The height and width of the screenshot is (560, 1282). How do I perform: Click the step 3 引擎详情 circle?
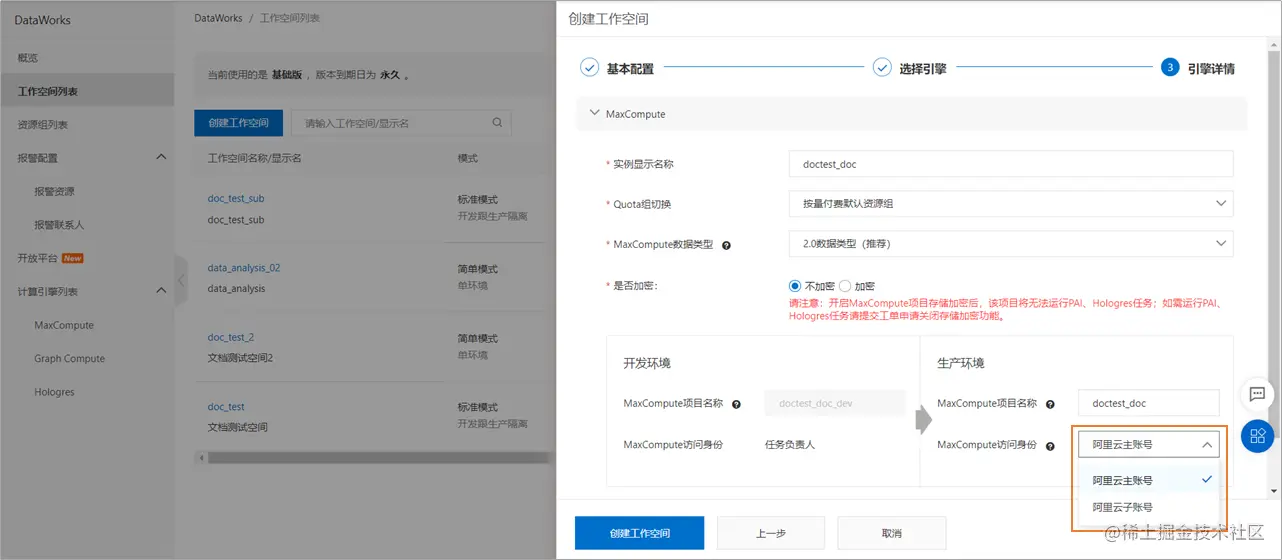click(x=1169, y=68)
